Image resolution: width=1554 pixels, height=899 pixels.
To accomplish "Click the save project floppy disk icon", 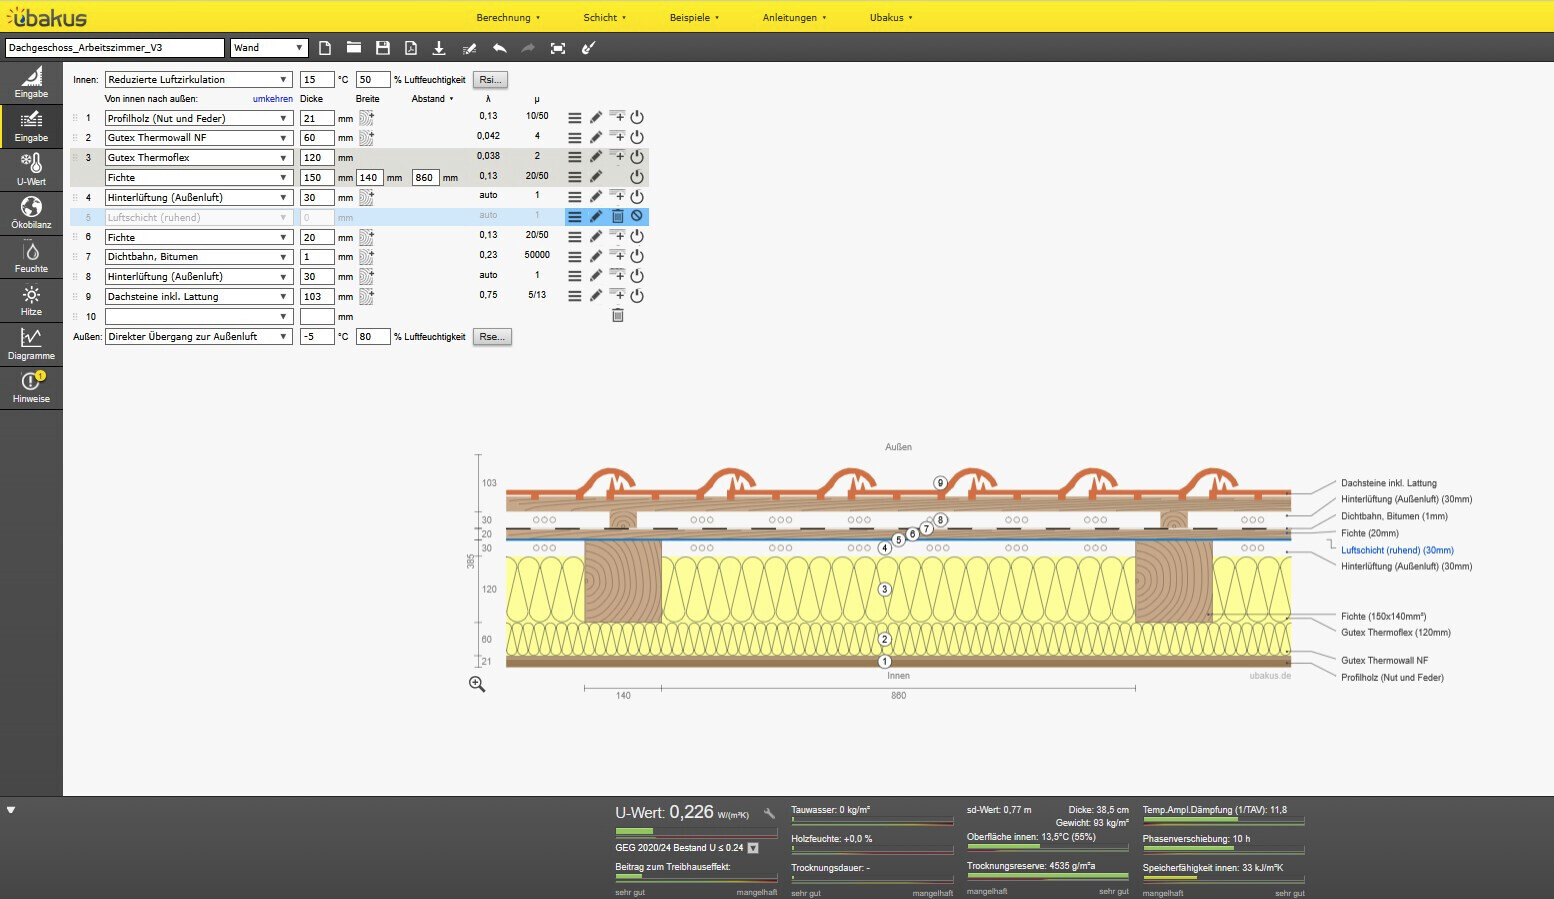I will tap(382, 48).
